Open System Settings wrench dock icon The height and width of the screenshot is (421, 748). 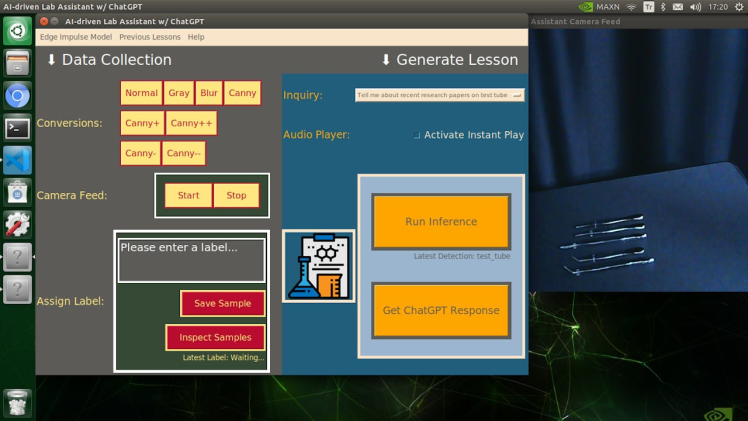(17, 225)
